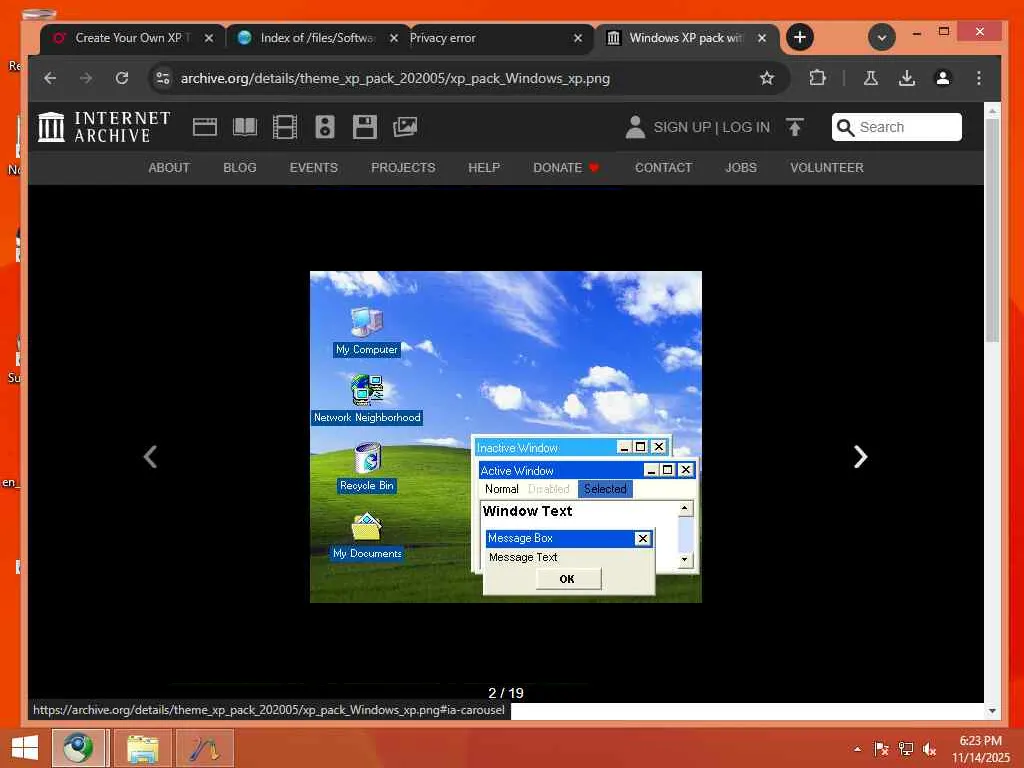The height and width of the screenshot is (768, 1024).
Task: Show previous carousel image
Action: 150,456
